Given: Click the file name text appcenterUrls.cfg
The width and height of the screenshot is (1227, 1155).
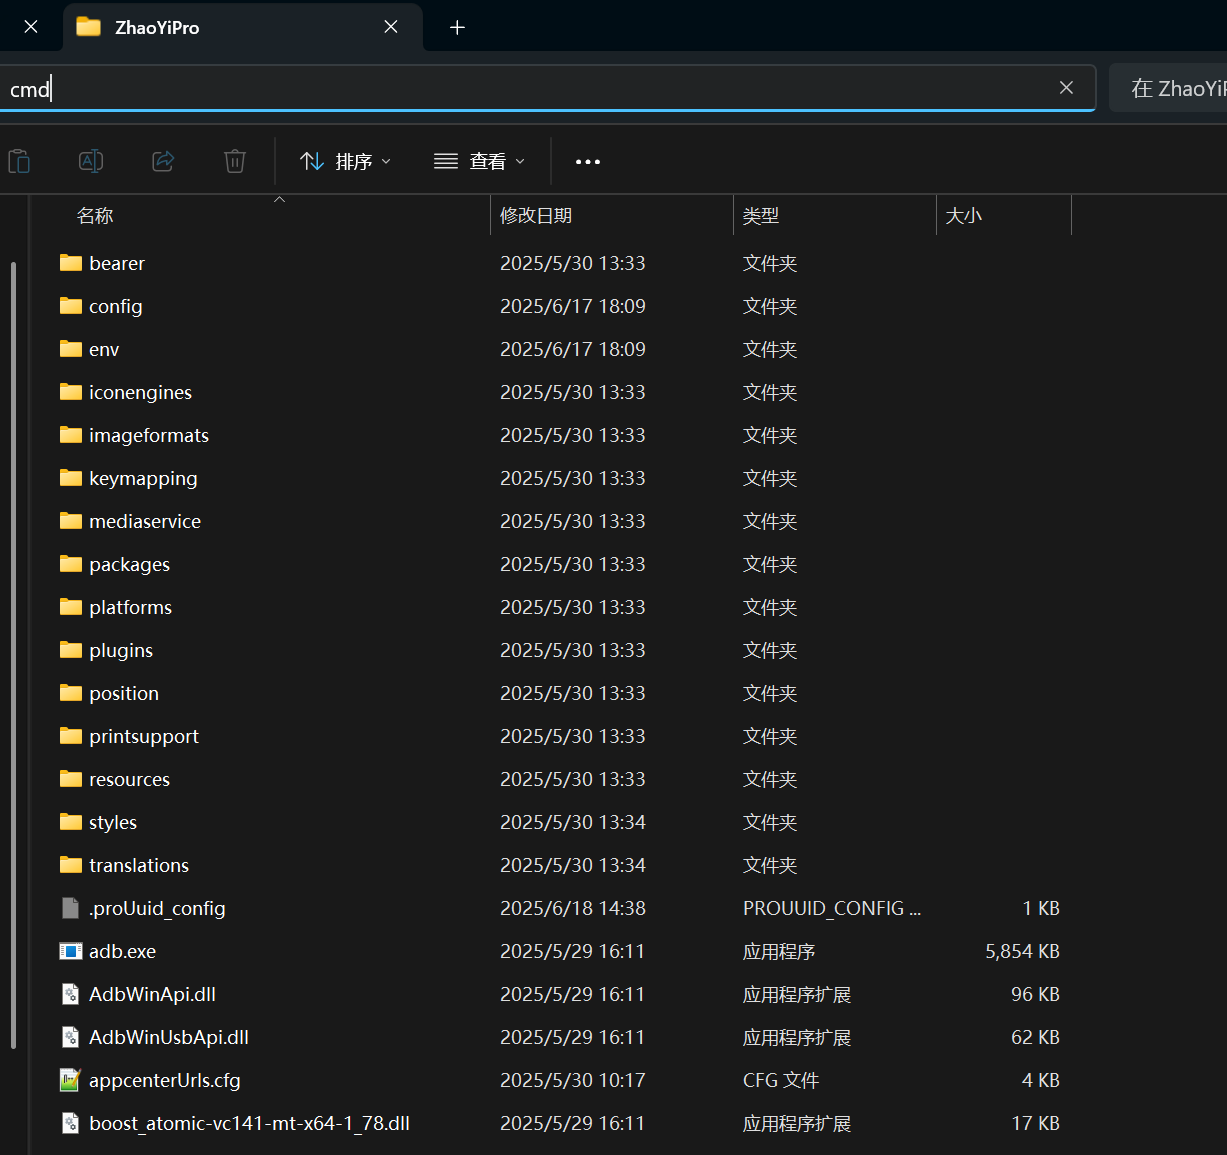Looking at the screenshot, I should click(x=165, y=1080).
